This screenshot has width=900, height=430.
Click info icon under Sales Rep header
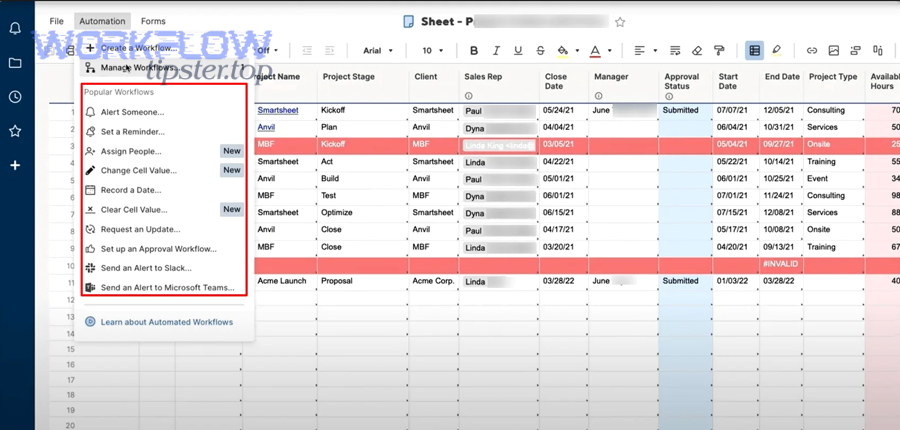pyautogui.click(x=468, y=96)
